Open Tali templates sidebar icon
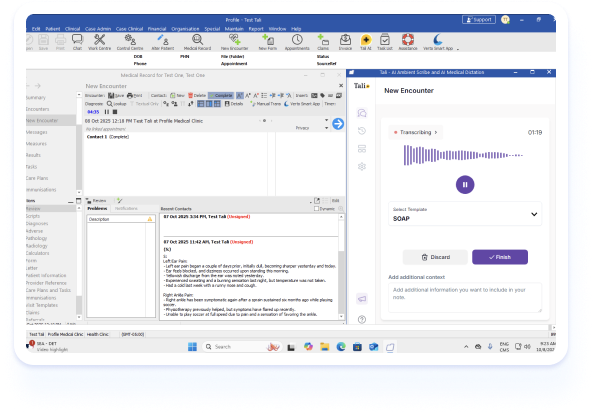Screen dimensions: 594x415 tap(362, 149)
